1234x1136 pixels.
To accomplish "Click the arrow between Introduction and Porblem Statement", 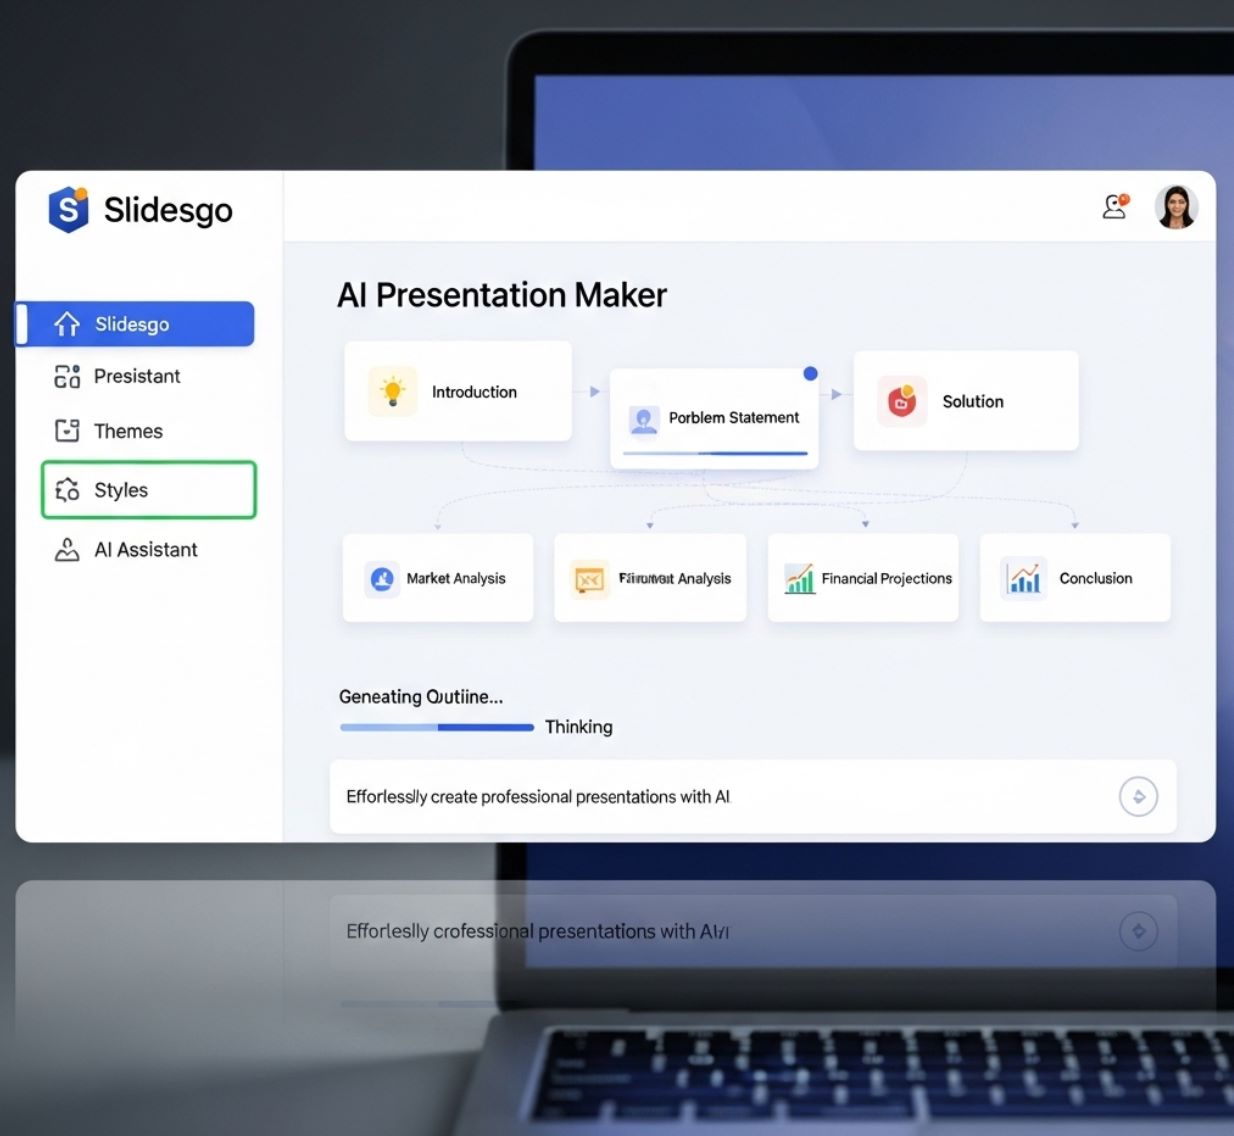I will pyautogui.click(x=594, y=392).
